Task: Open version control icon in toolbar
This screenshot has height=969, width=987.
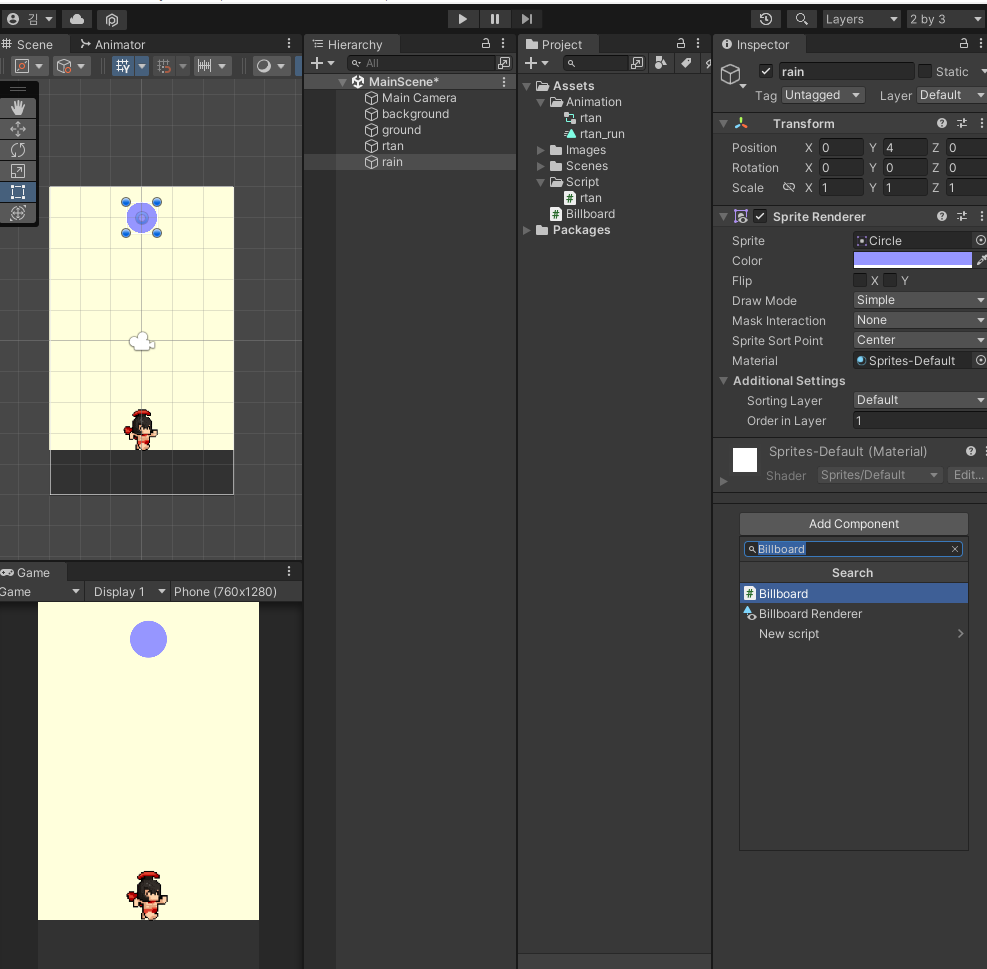Action: [x=112, y=20]
